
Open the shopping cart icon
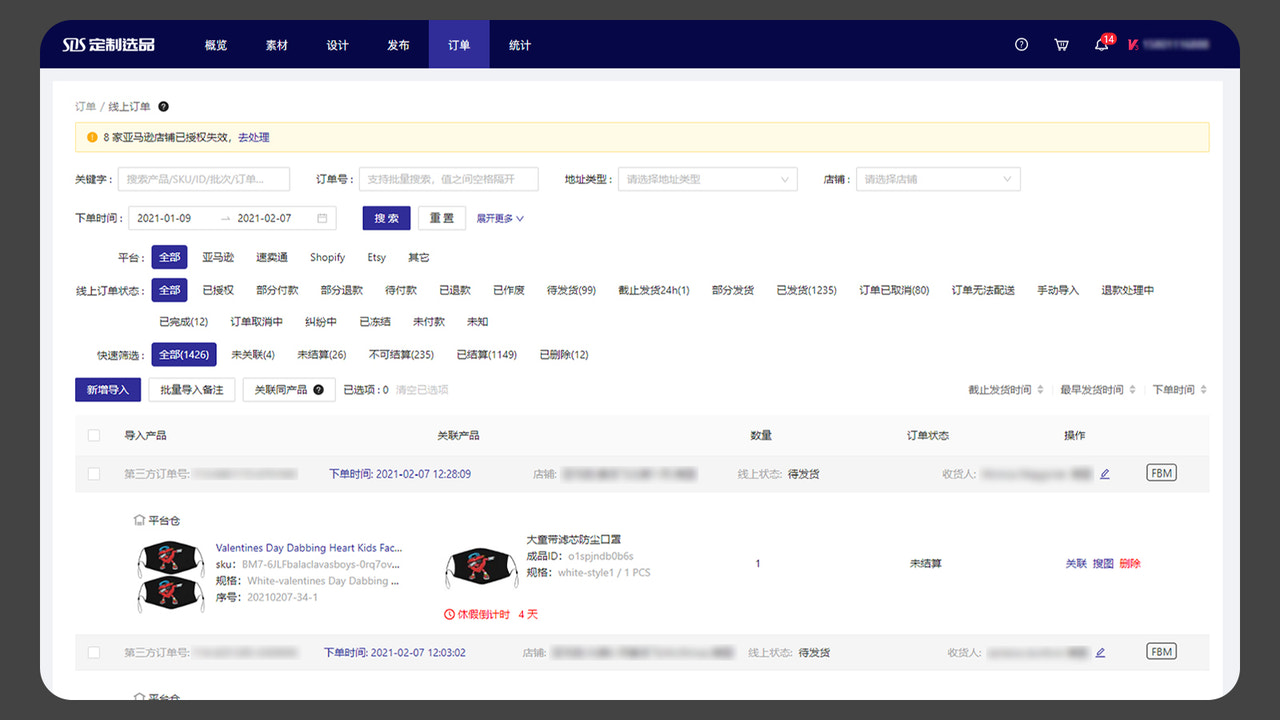click(x=1060, y=44)
